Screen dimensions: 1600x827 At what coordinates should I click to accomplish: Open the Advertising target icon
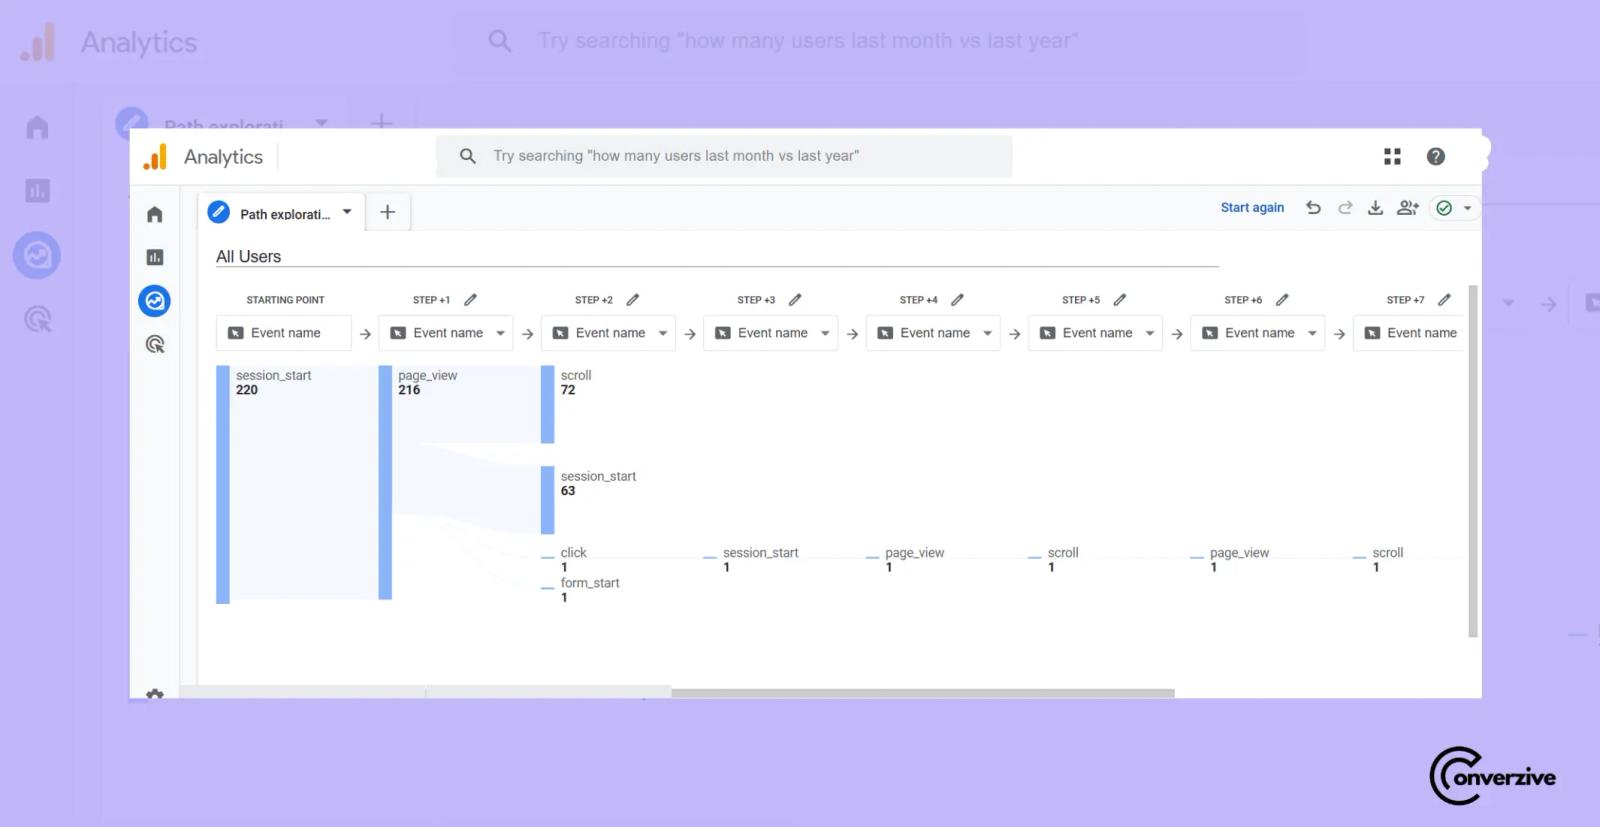click(155, 344)
